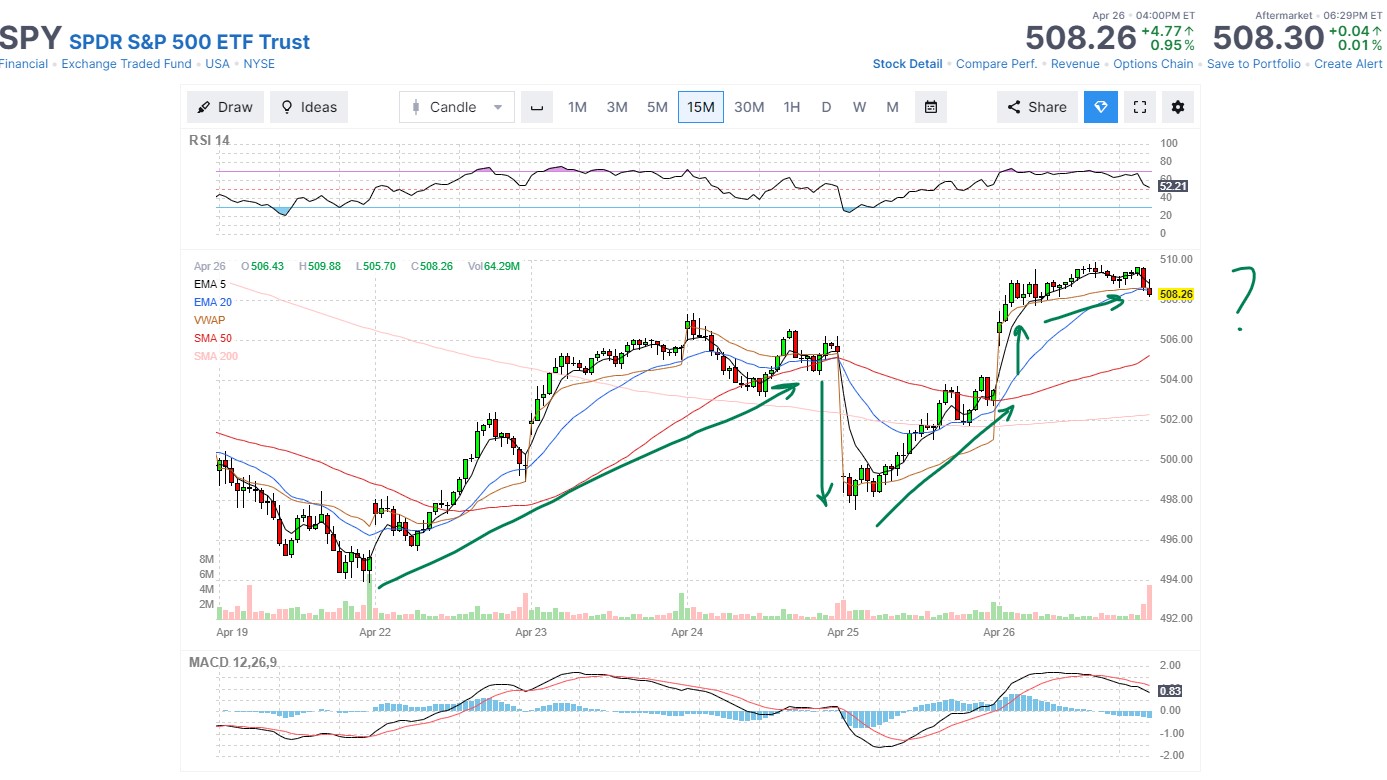Click Save to Portfolio link
Screen dimensions: 1387x780
click(x=1254, y=64)
